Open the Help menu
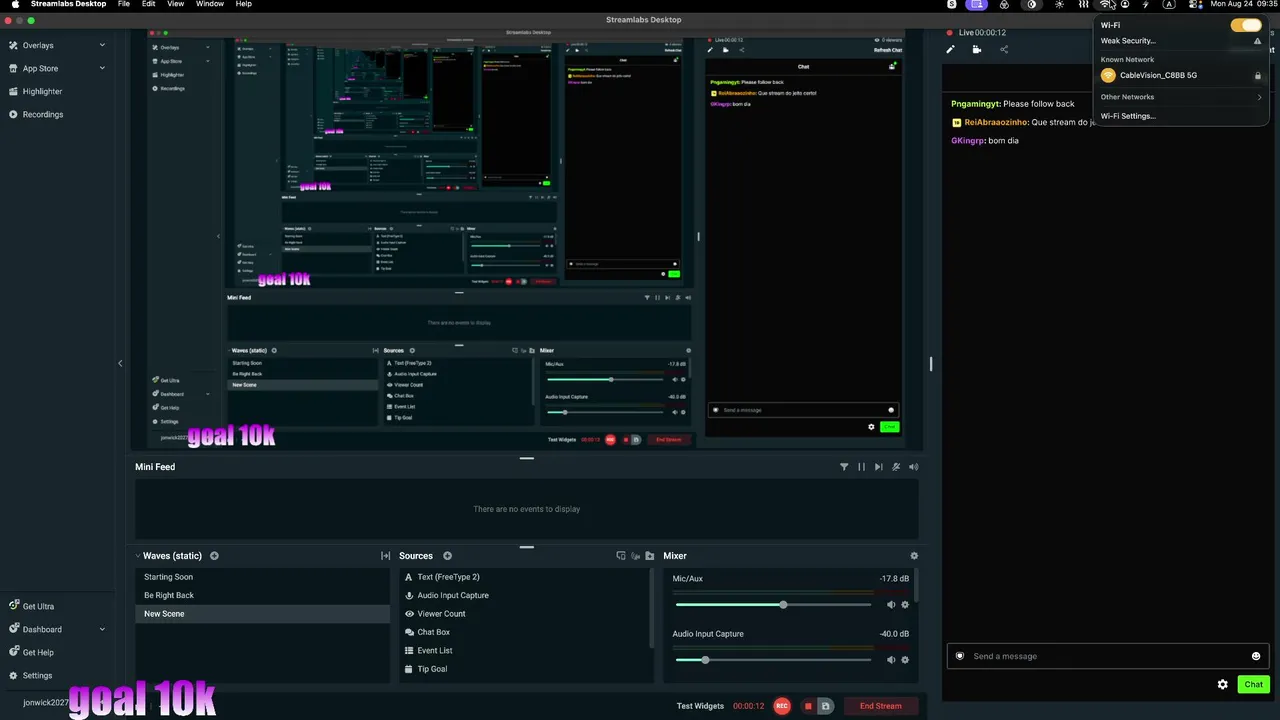The height and width of the screenshot is (720, 1280). (x=244, y=4)
